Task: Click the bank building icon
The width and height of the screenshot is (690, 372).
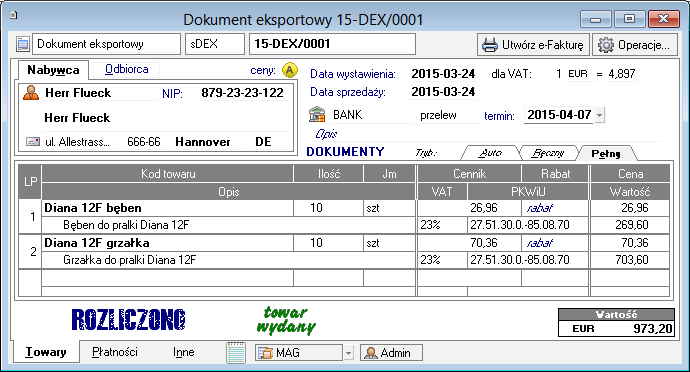Action: 317,114
